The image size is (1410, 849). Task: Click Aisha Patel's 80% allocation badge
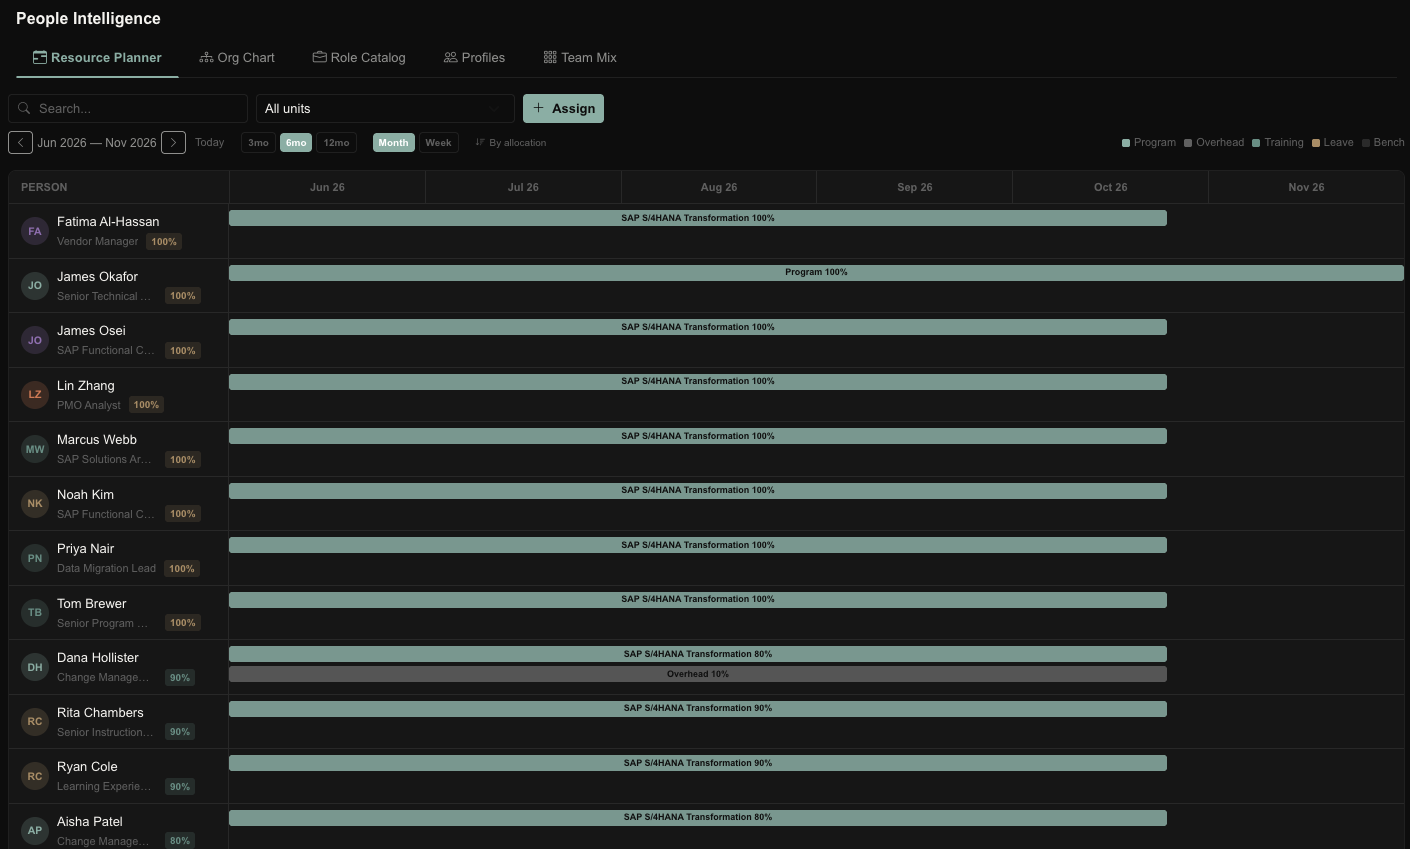pyautogui.click(x=180, y=841)
